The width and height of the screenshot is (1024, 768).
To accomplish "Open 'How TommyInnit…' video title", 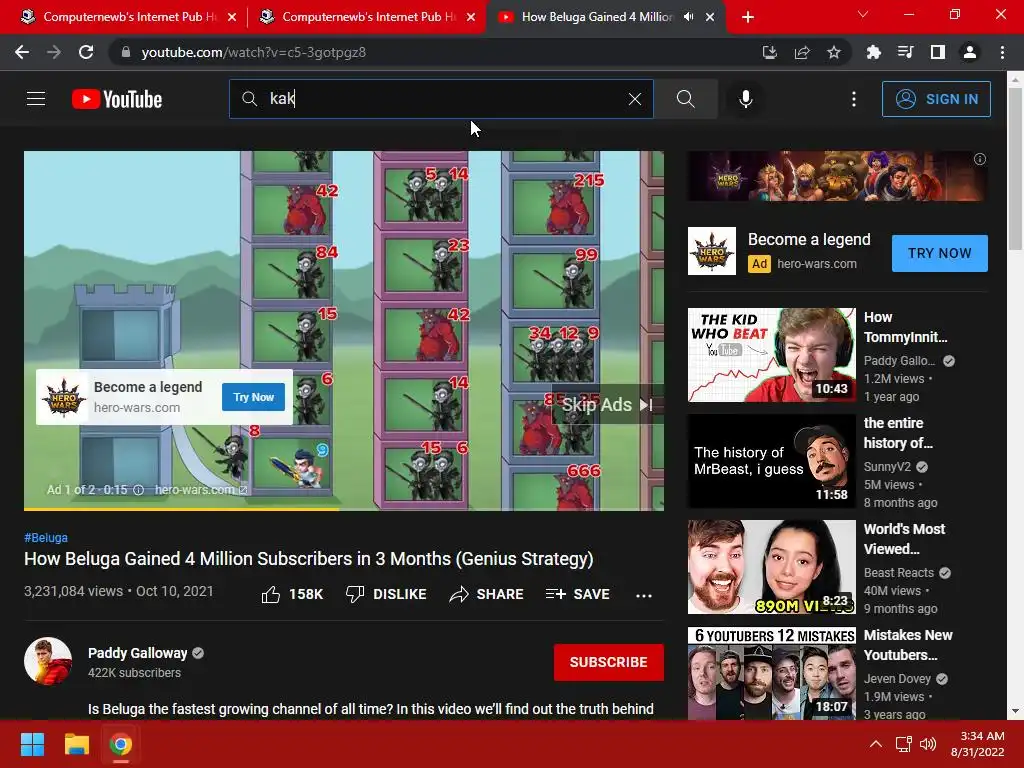I will 906,327.
